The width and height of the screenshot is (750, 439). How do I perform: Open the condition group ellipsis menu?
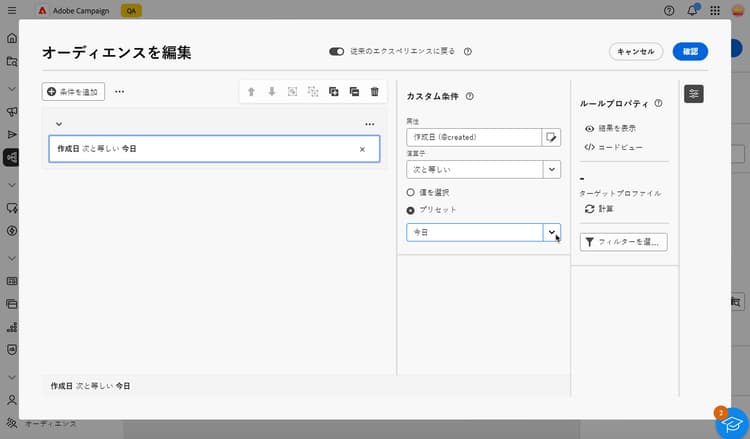(x=370, y=124)
